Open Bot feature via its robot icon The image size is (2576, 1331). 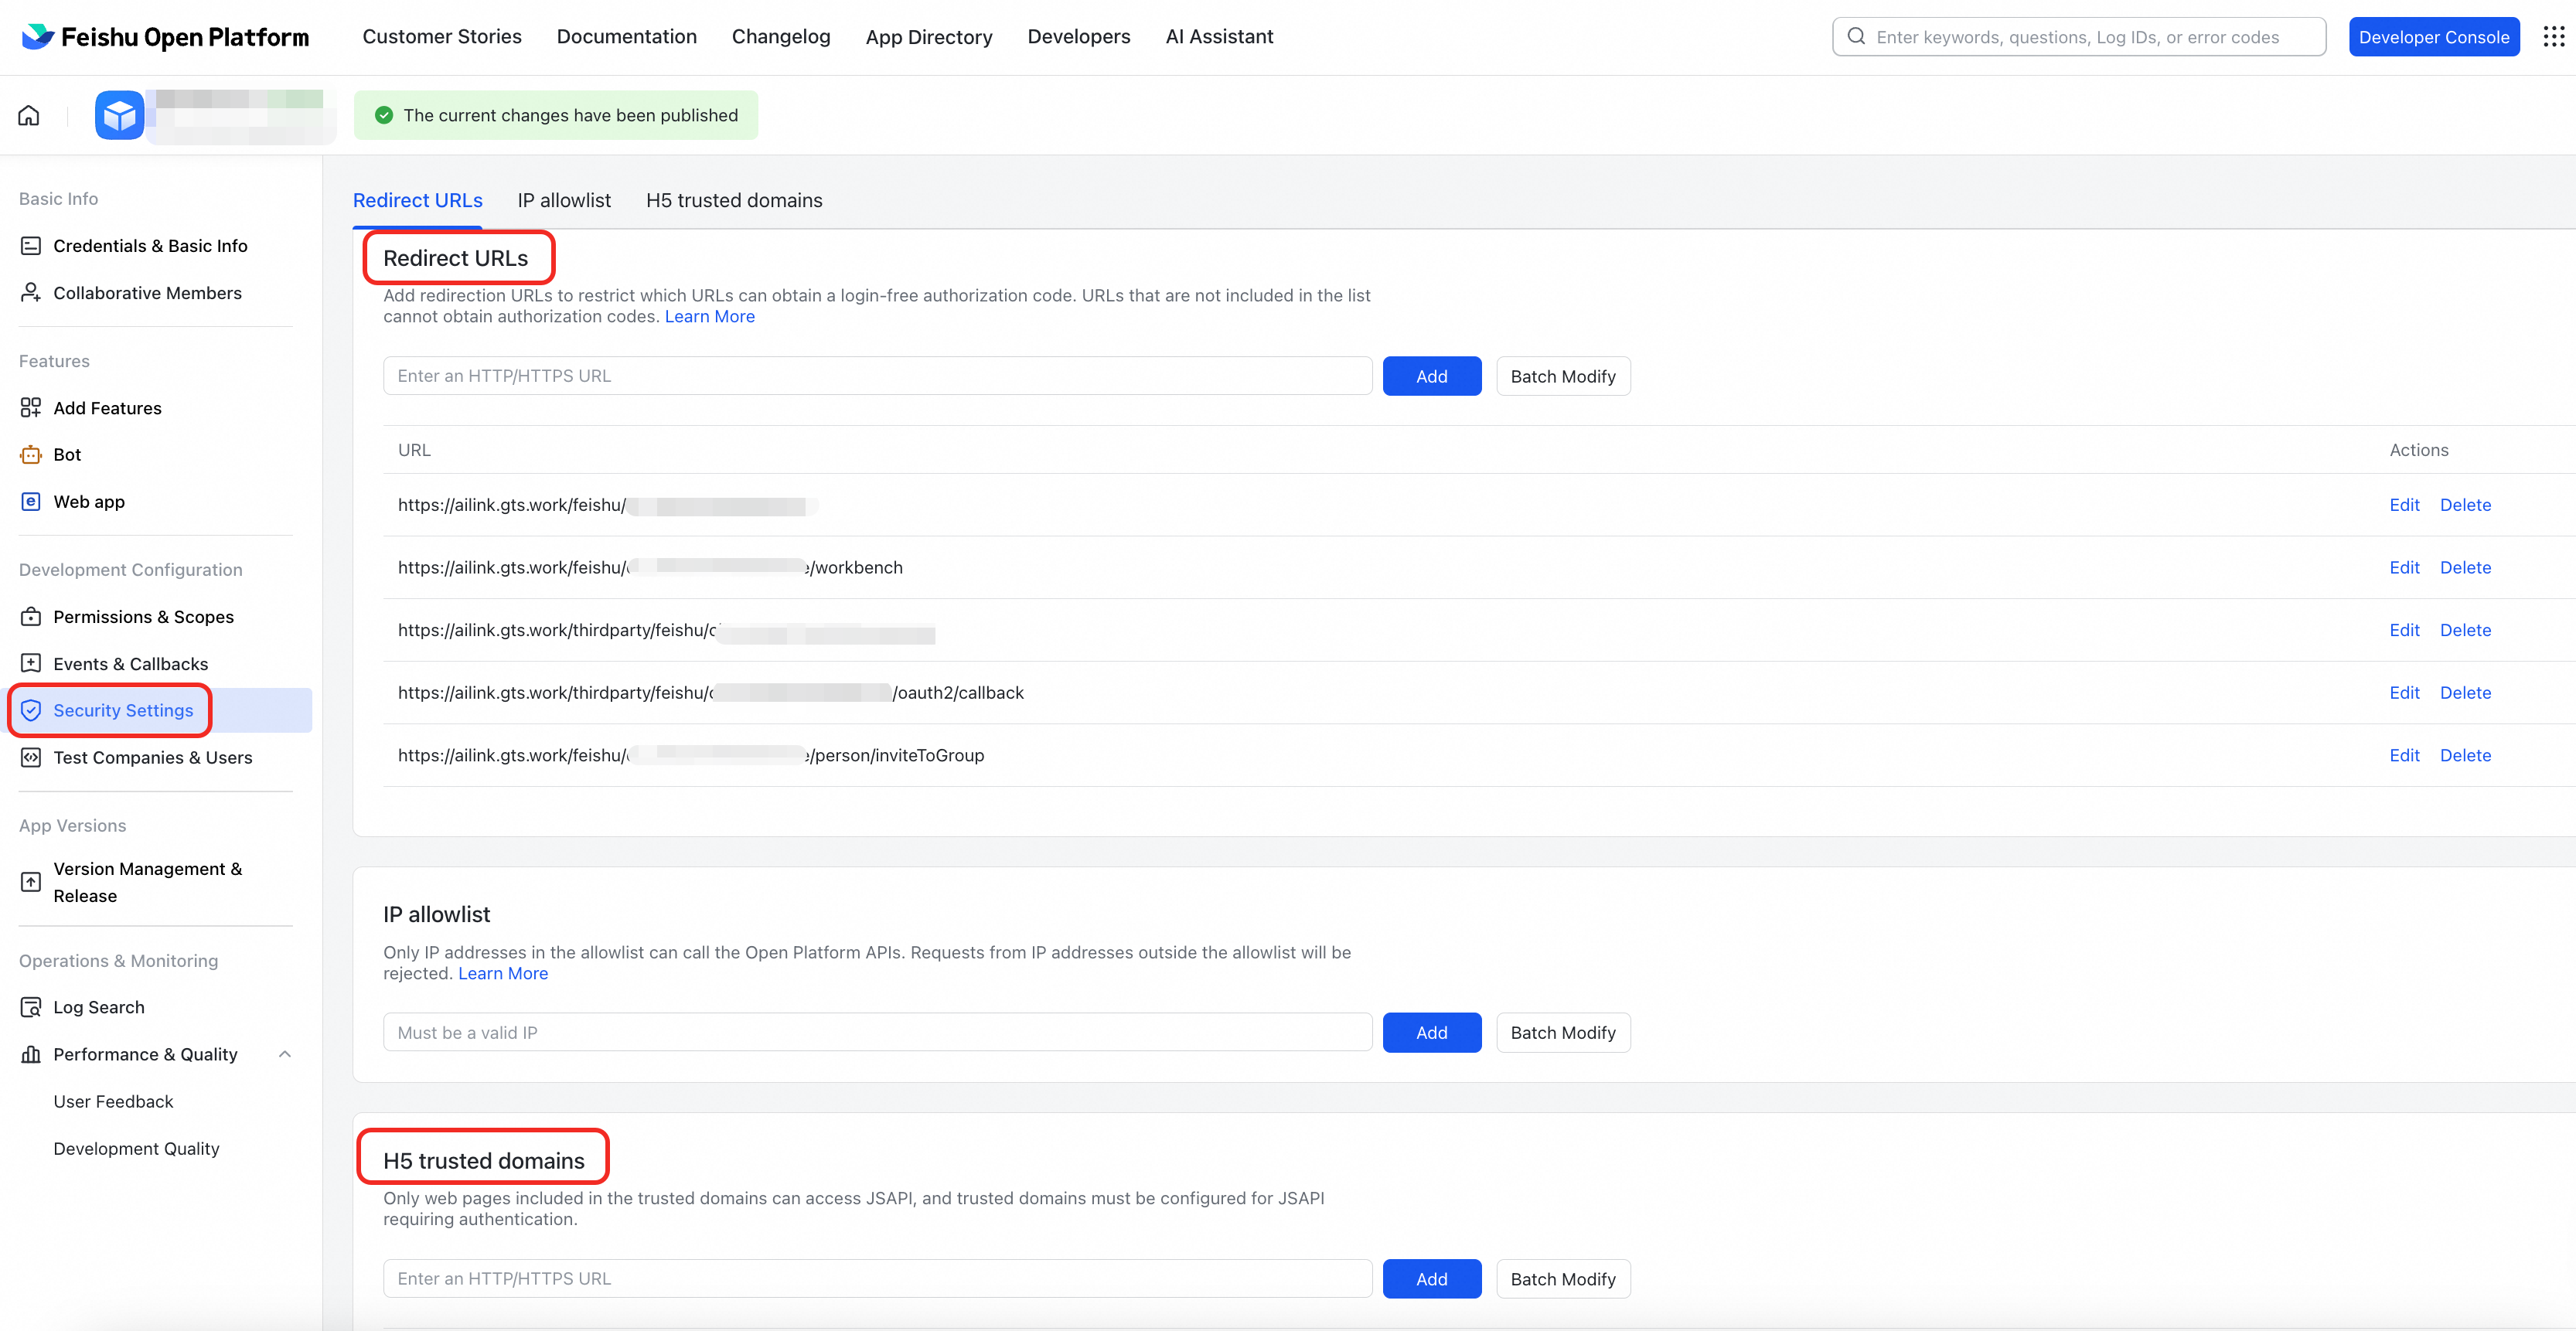pos(31,455)
